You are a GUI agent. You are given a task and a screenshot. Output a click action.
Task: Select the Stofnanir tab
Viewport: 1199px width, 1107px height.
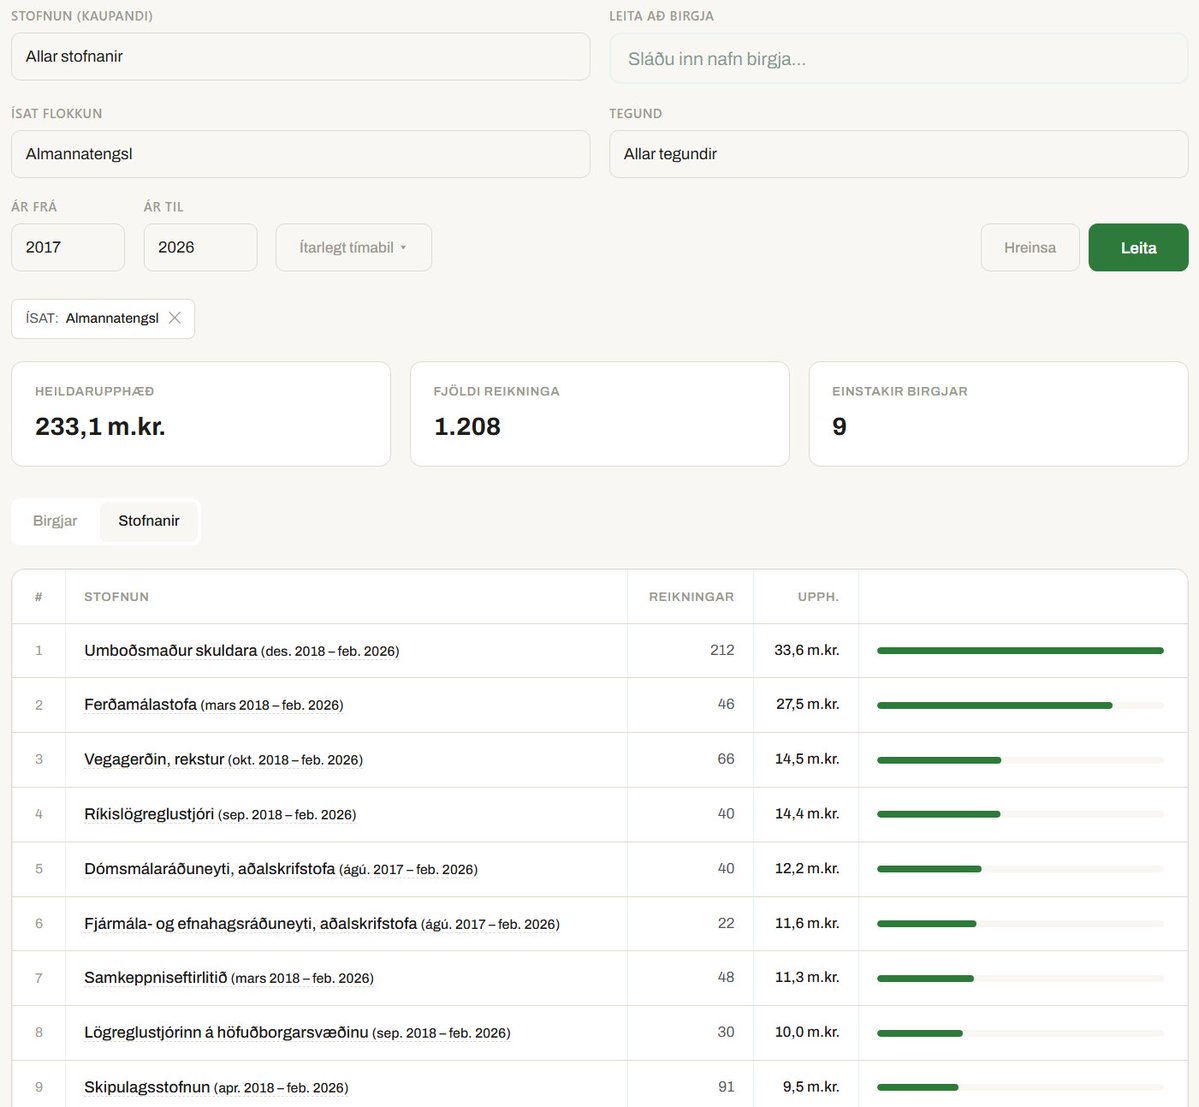click(148, 521)
